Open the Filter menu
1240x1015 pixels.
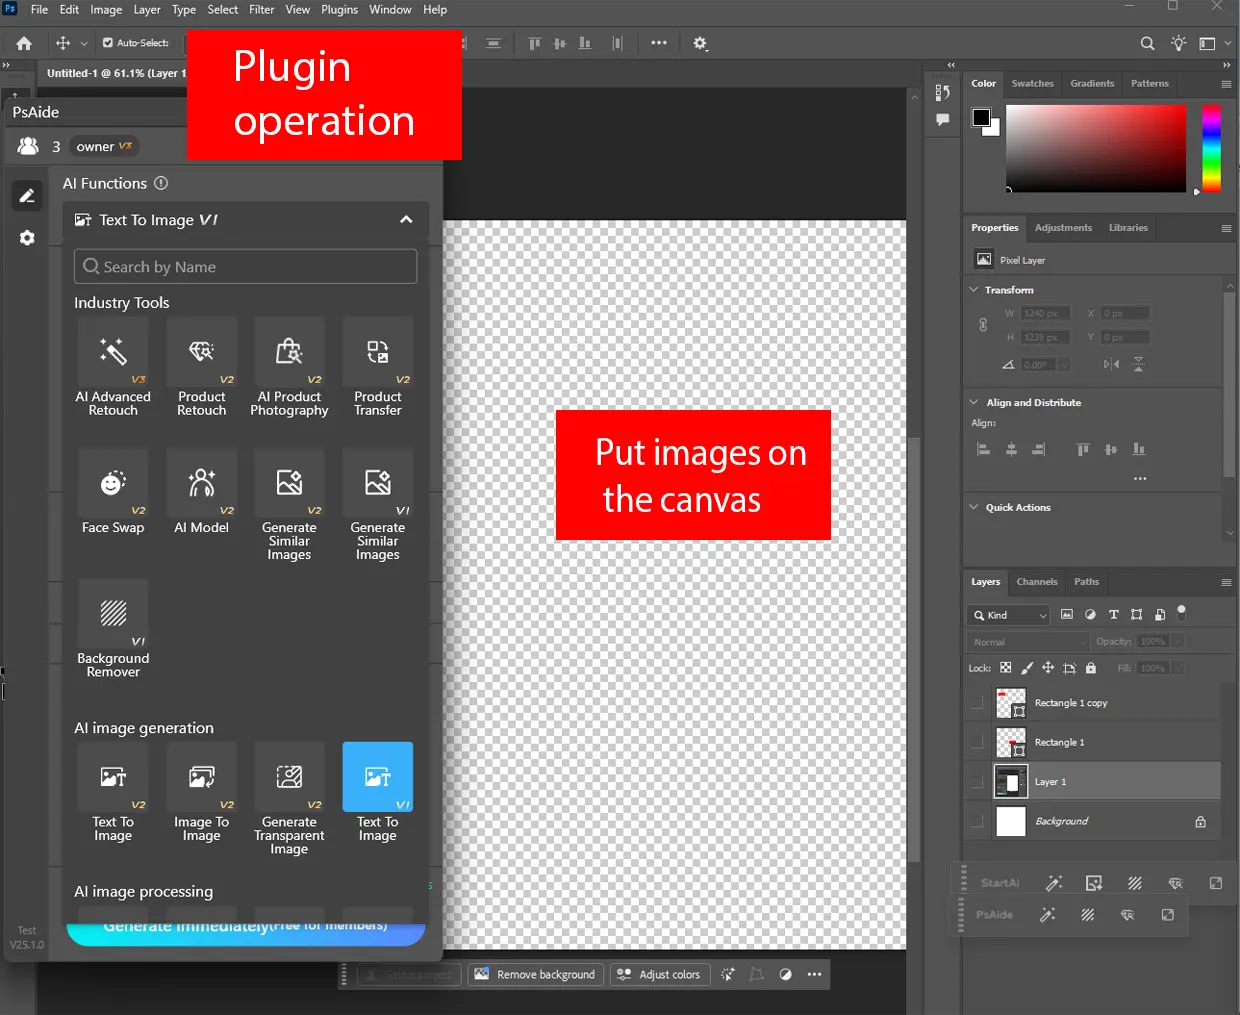click(x=261, y=10)
